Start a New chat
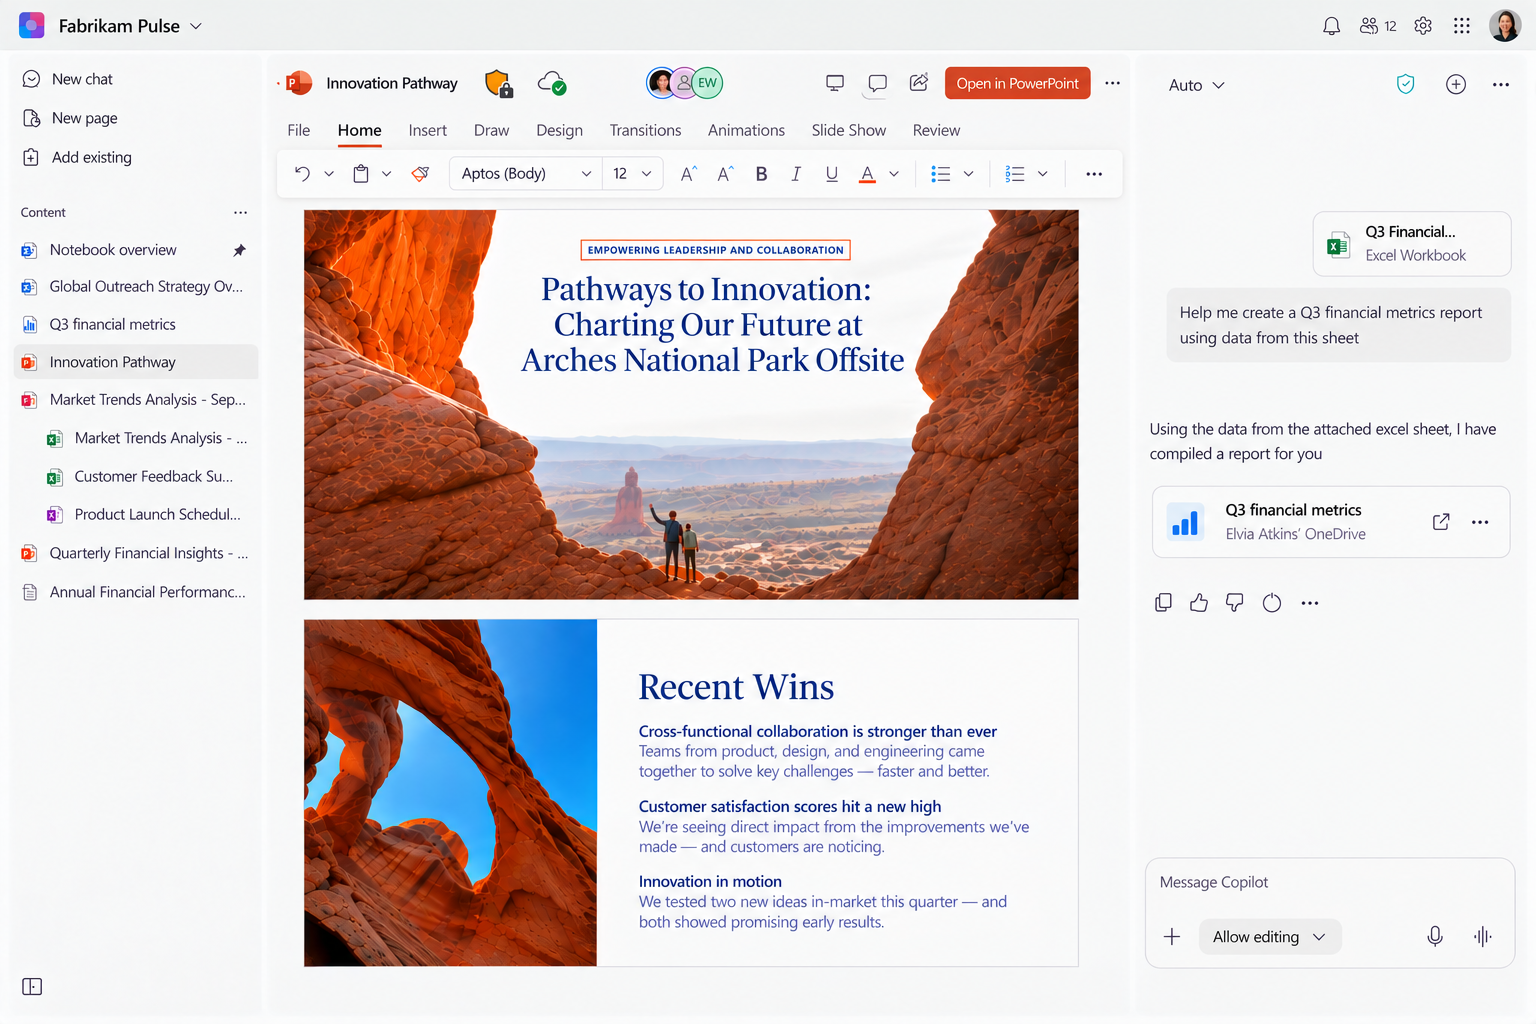This screenshot has width=1536, height=1024. point(68,79)
